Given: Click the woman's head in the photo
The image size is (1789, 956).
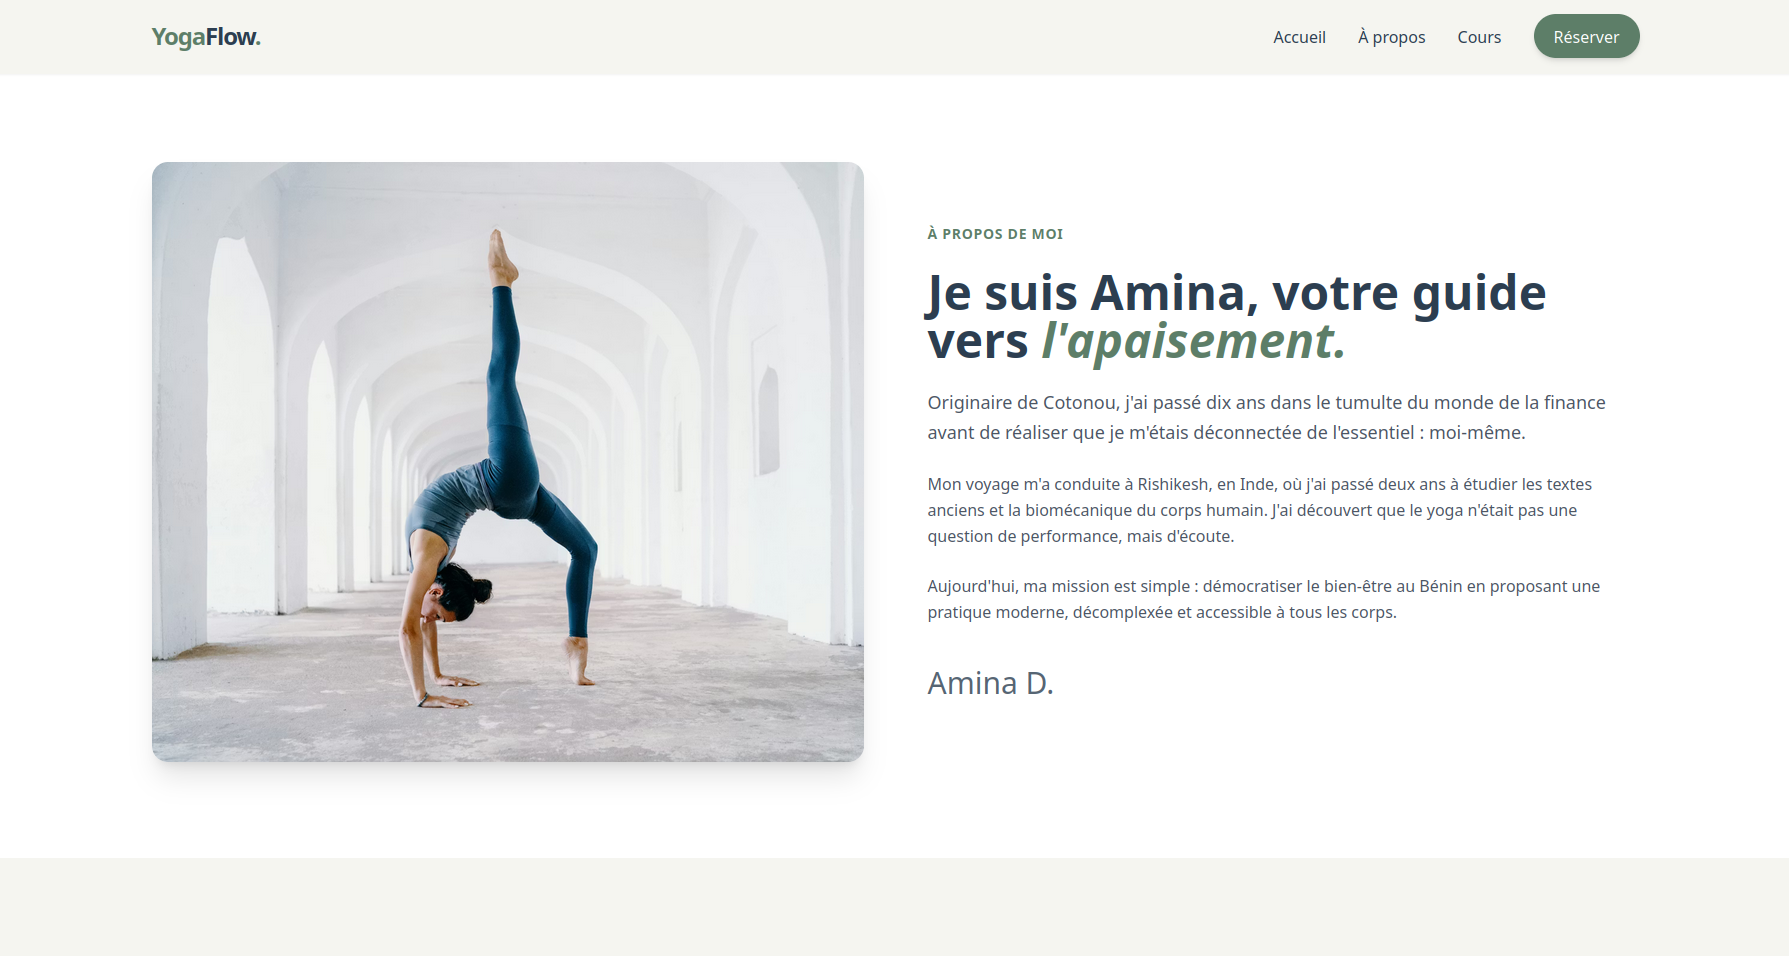Looking at the screenshot, I should click(x=455, y=592).
